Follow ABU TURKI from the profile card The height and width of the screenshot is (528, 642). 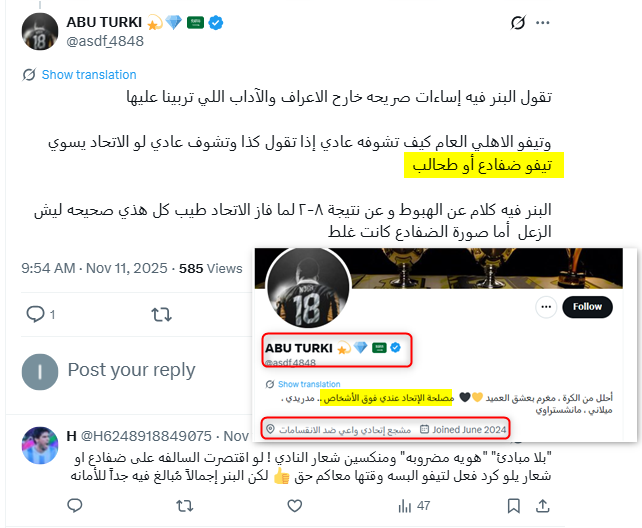point(587,307)
